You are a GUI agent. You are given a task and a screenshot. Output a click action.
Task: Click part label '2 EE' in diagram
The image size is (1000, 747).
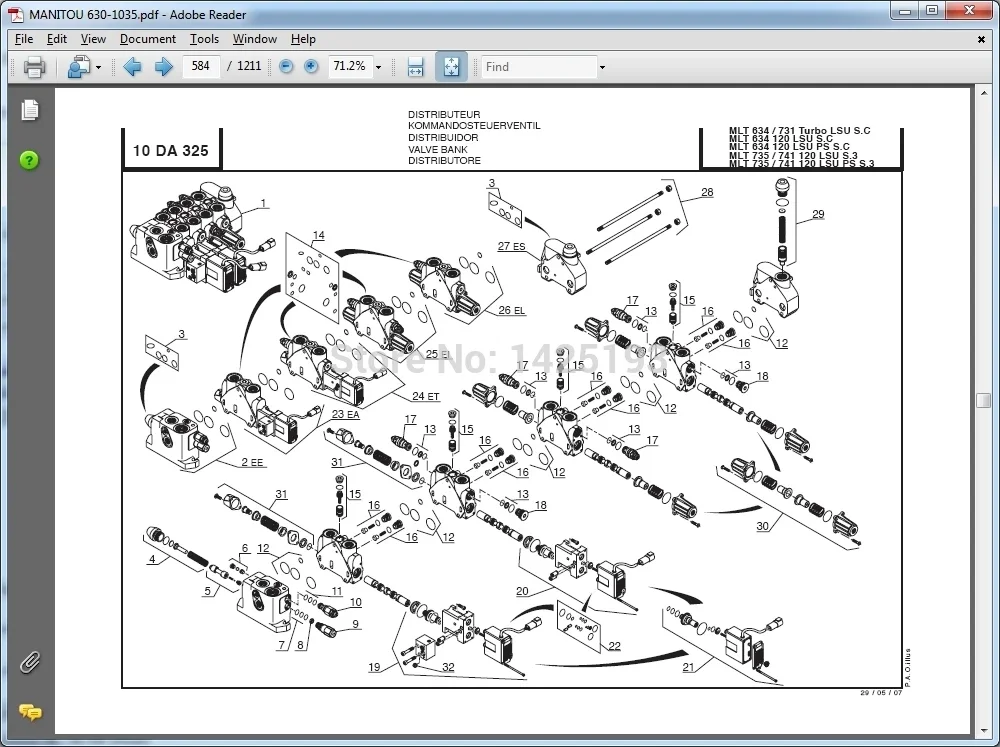click(252, 462)
